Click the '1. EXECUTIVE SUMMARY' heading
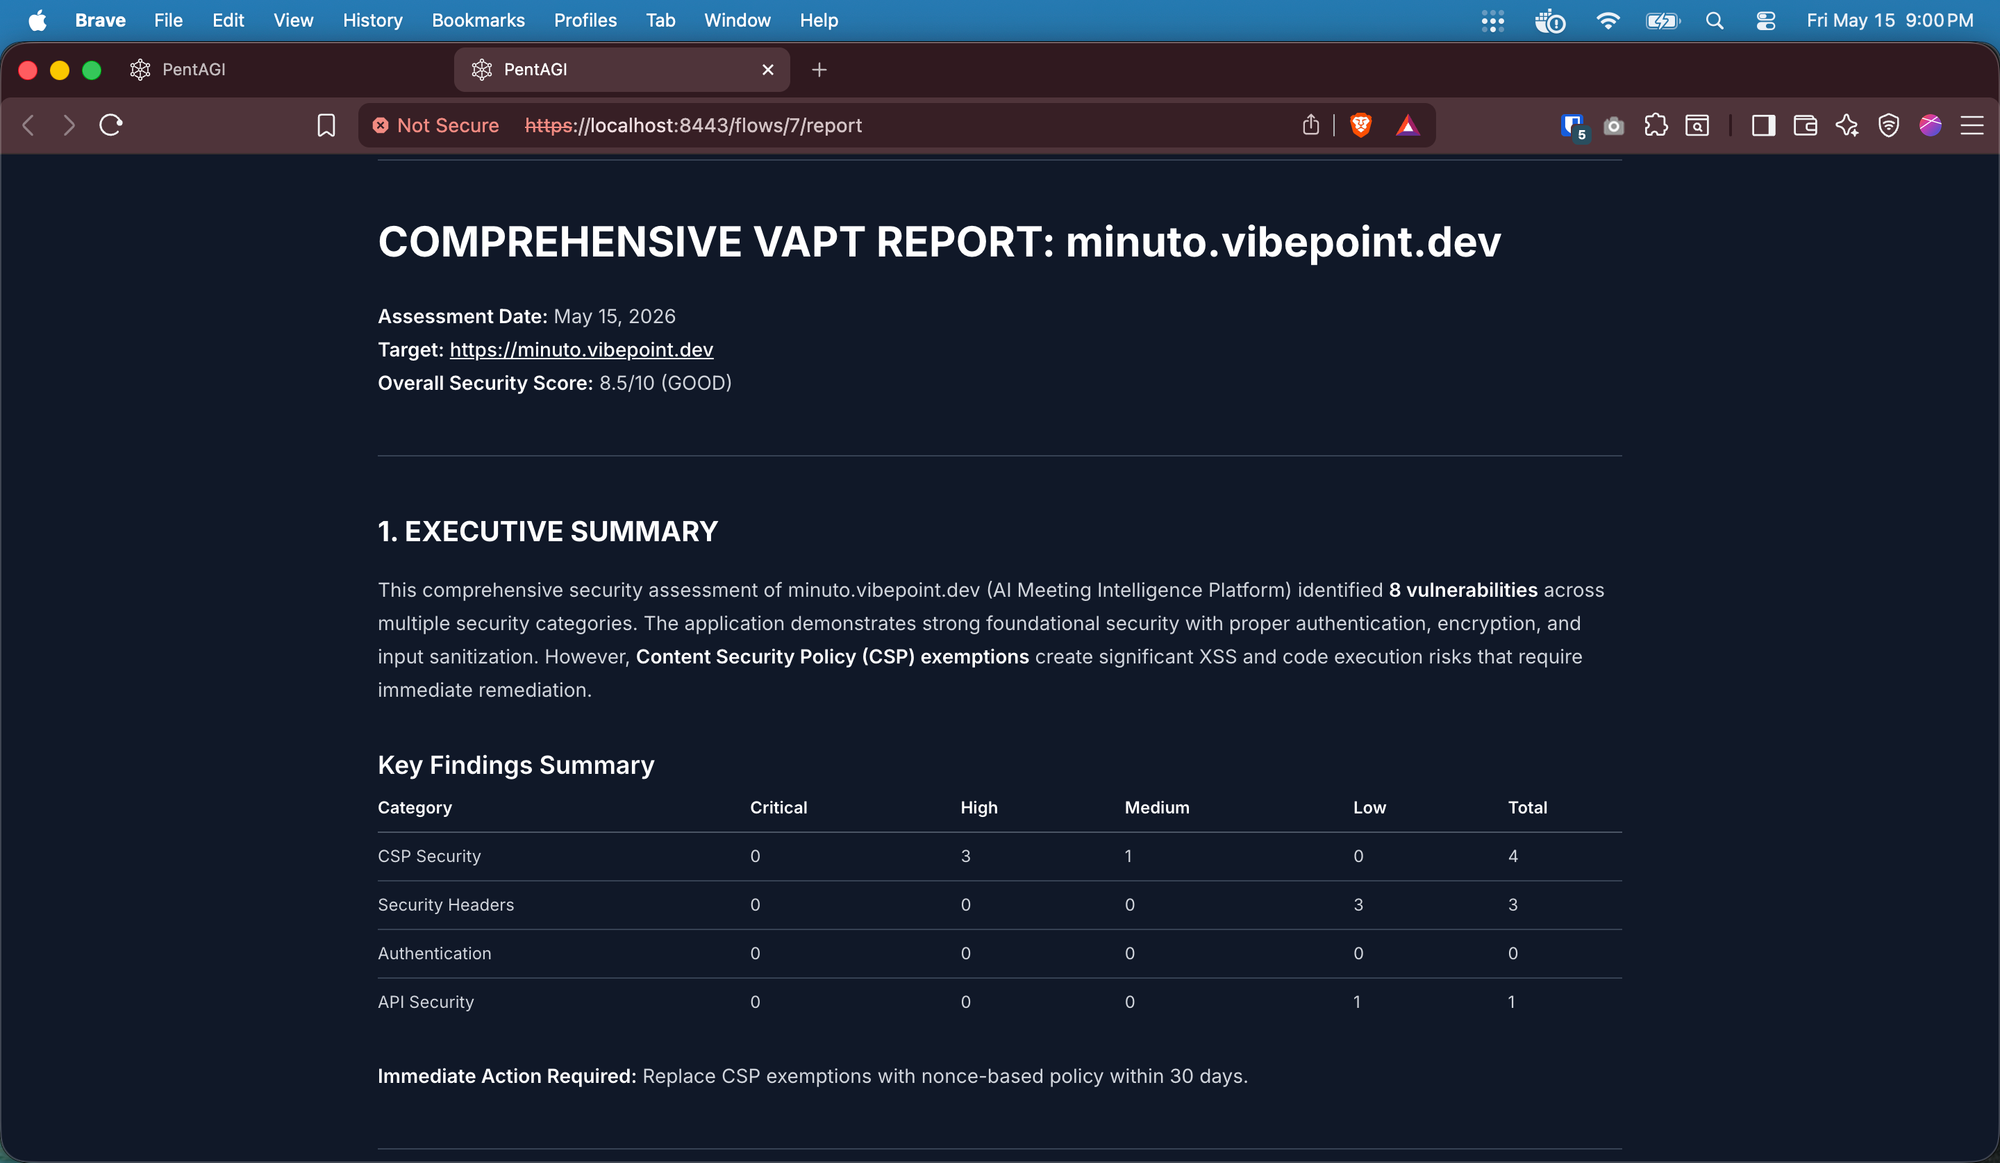 click(548, 531)
